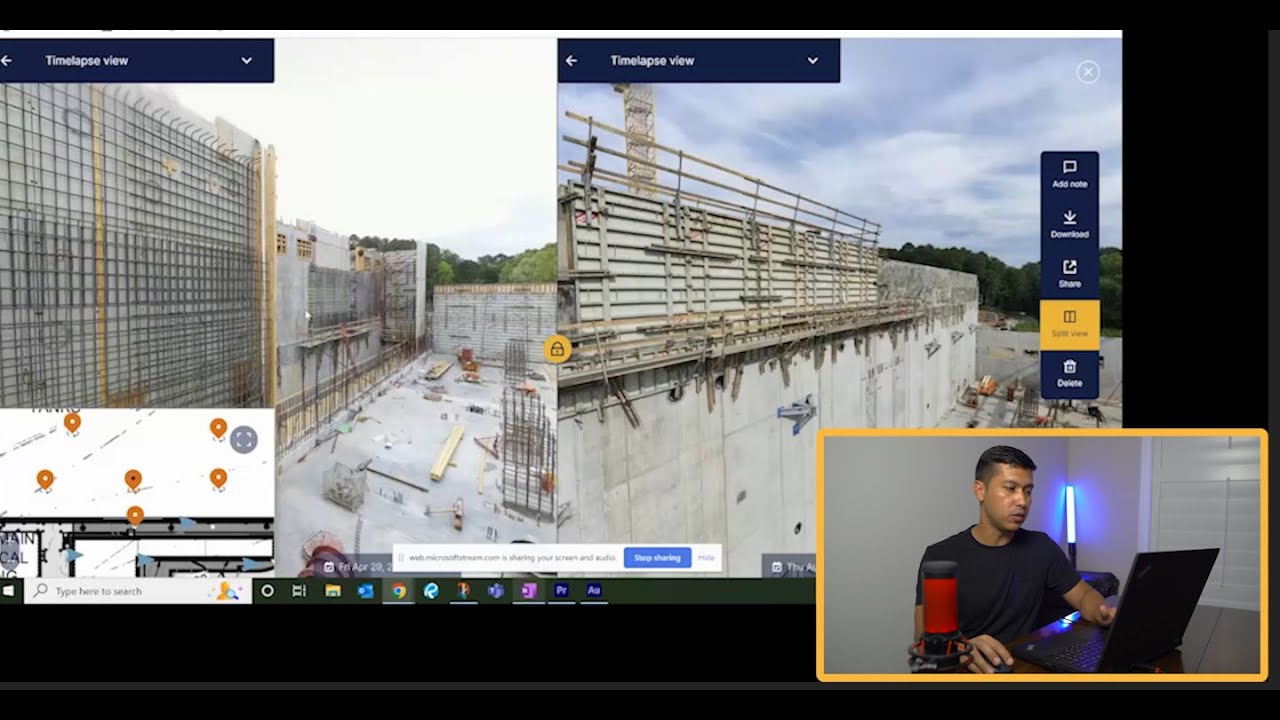The width and height of the screenshot is (1280, 720).
Task: Select the active dark-centered map pin
Action: [133, 481]
